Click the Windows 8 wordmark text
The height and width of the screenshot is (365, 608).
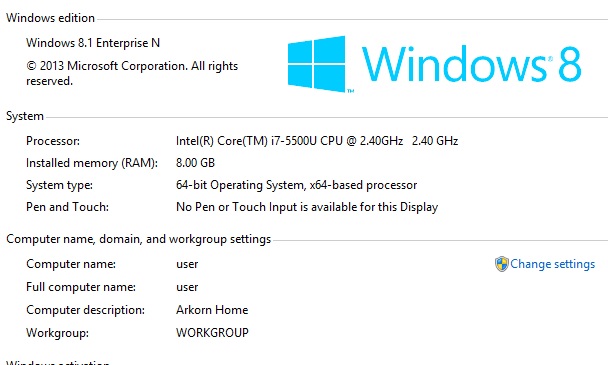click(x=471, y=64)
